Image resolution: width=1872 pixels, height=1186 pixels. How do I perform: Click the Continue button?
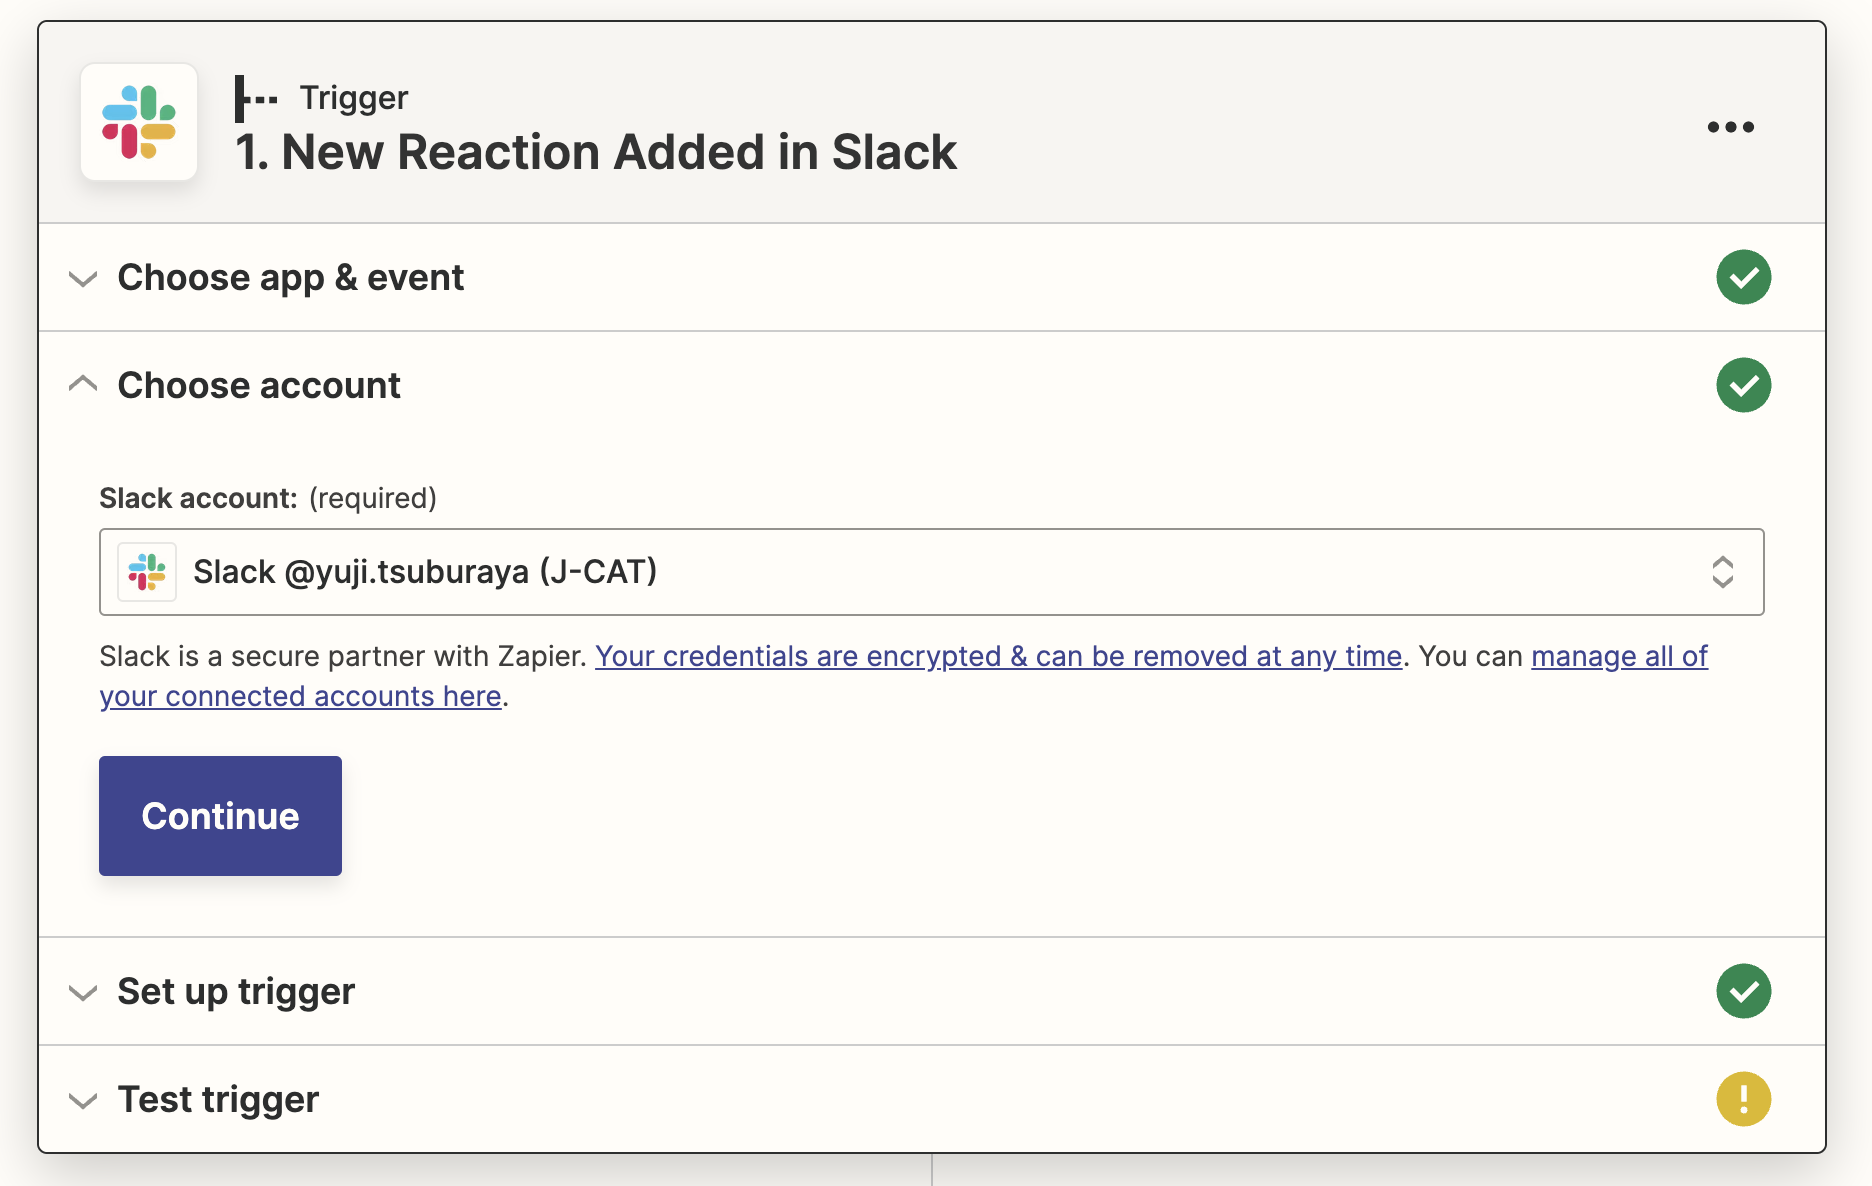tap(220, 816)
